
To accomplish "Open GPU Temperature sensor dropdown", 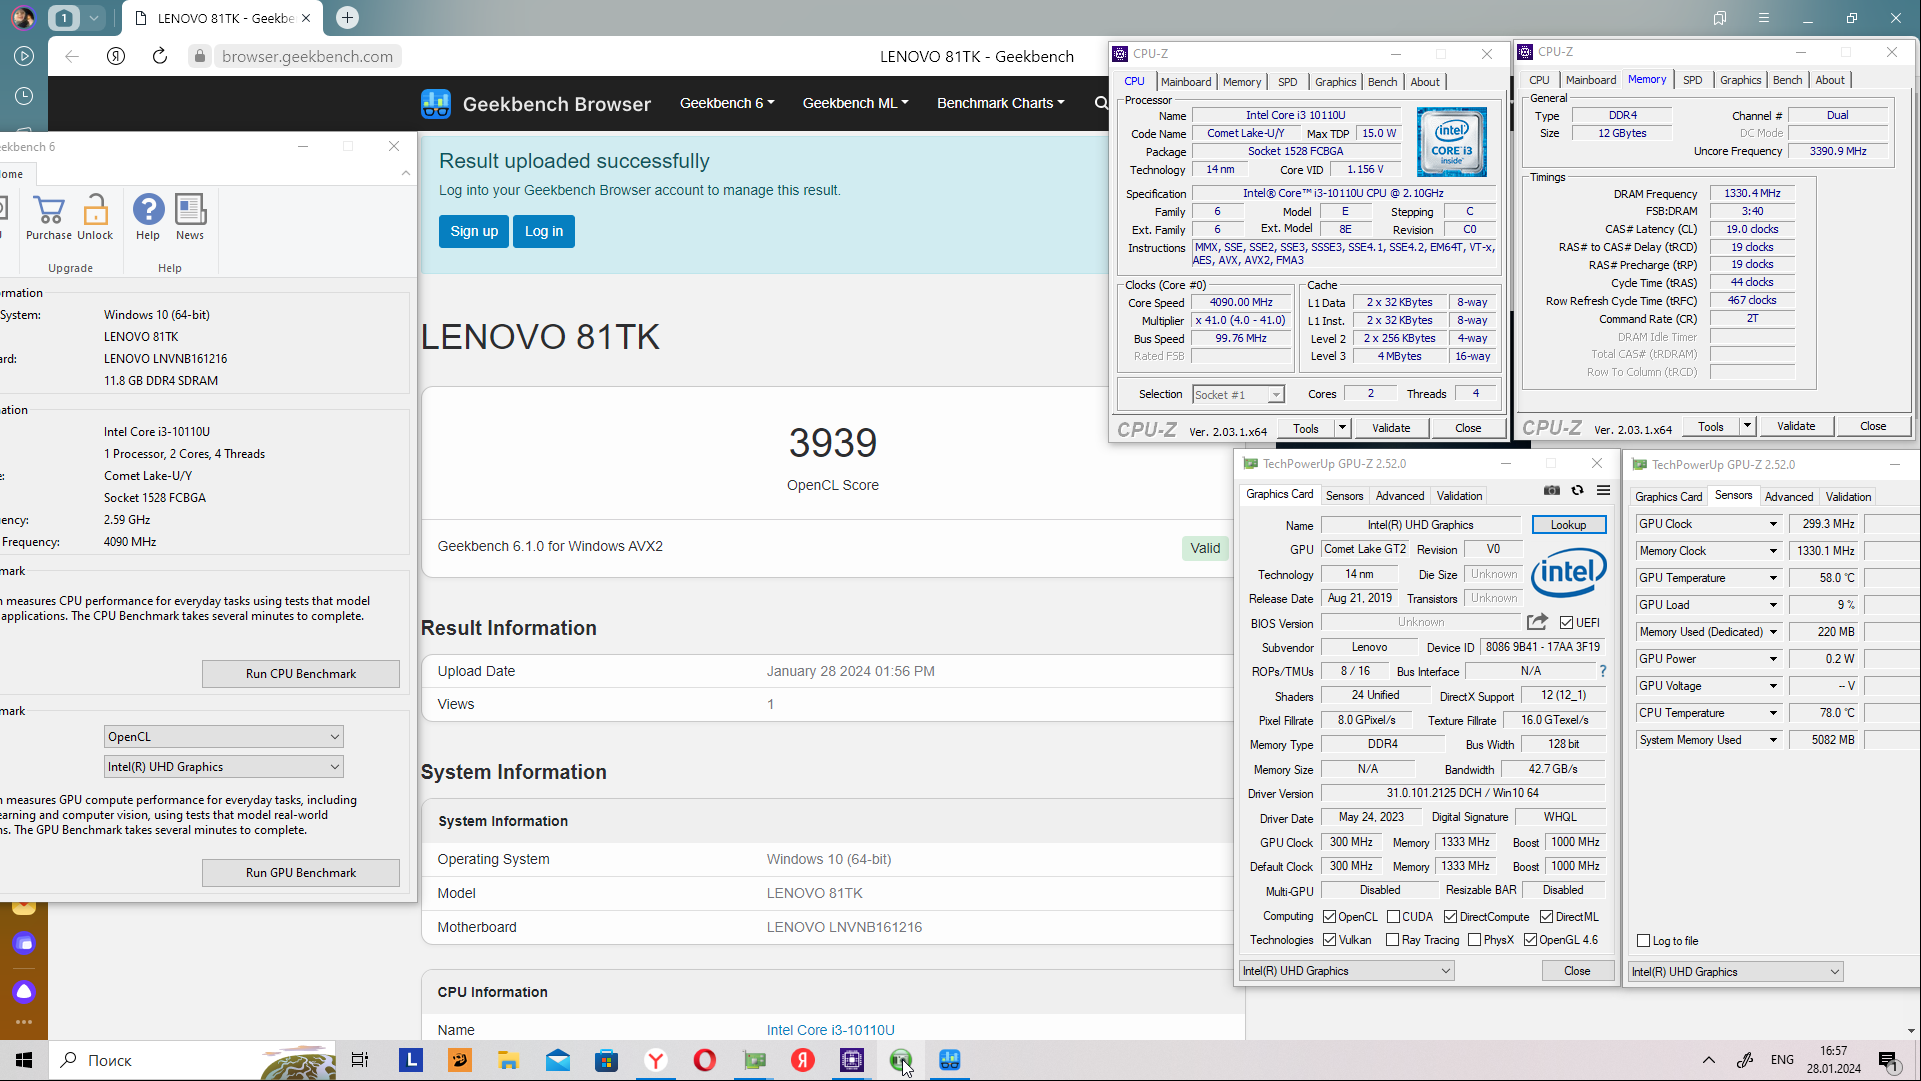I will click(1773, 578).
